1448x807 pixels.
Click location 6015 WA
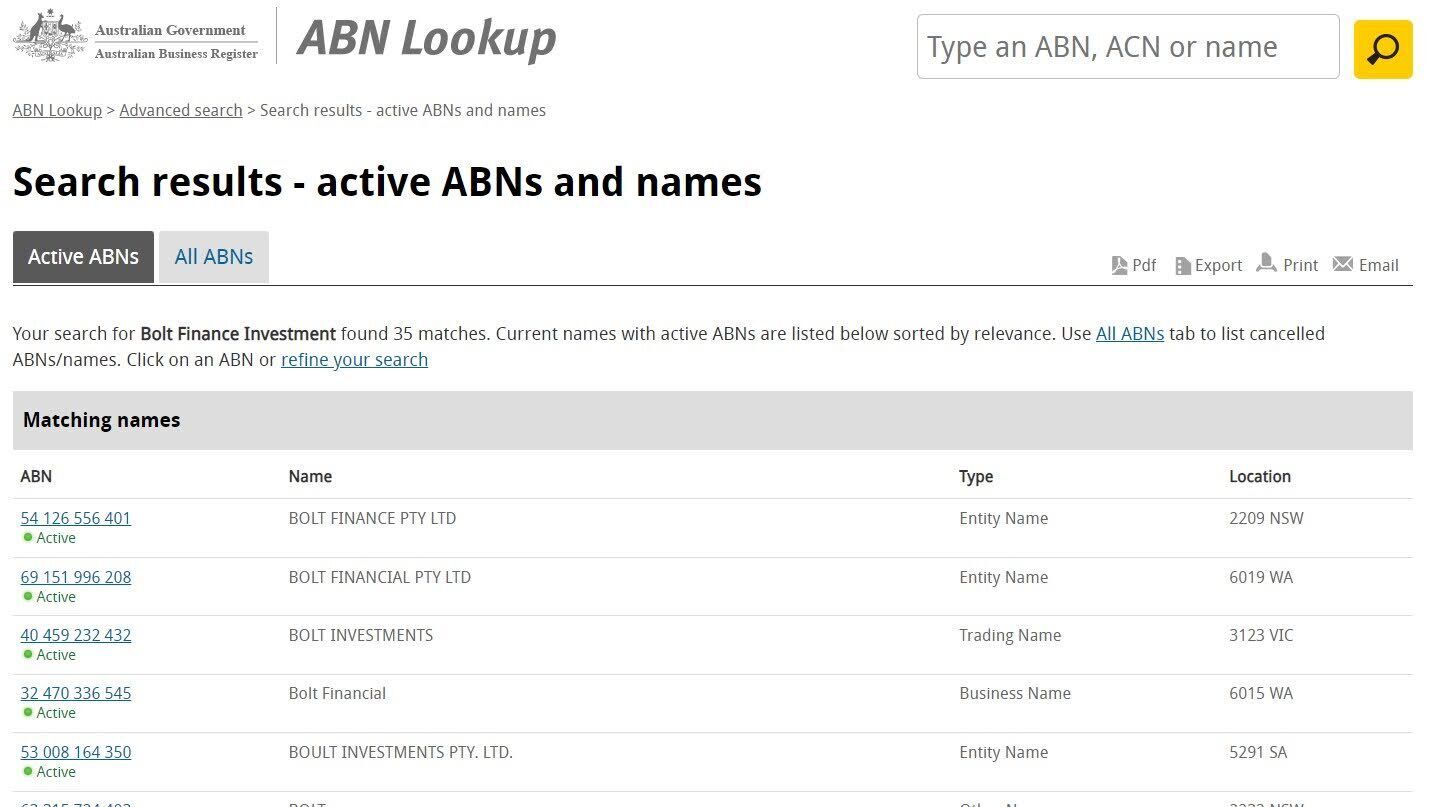click(1261, 693)
